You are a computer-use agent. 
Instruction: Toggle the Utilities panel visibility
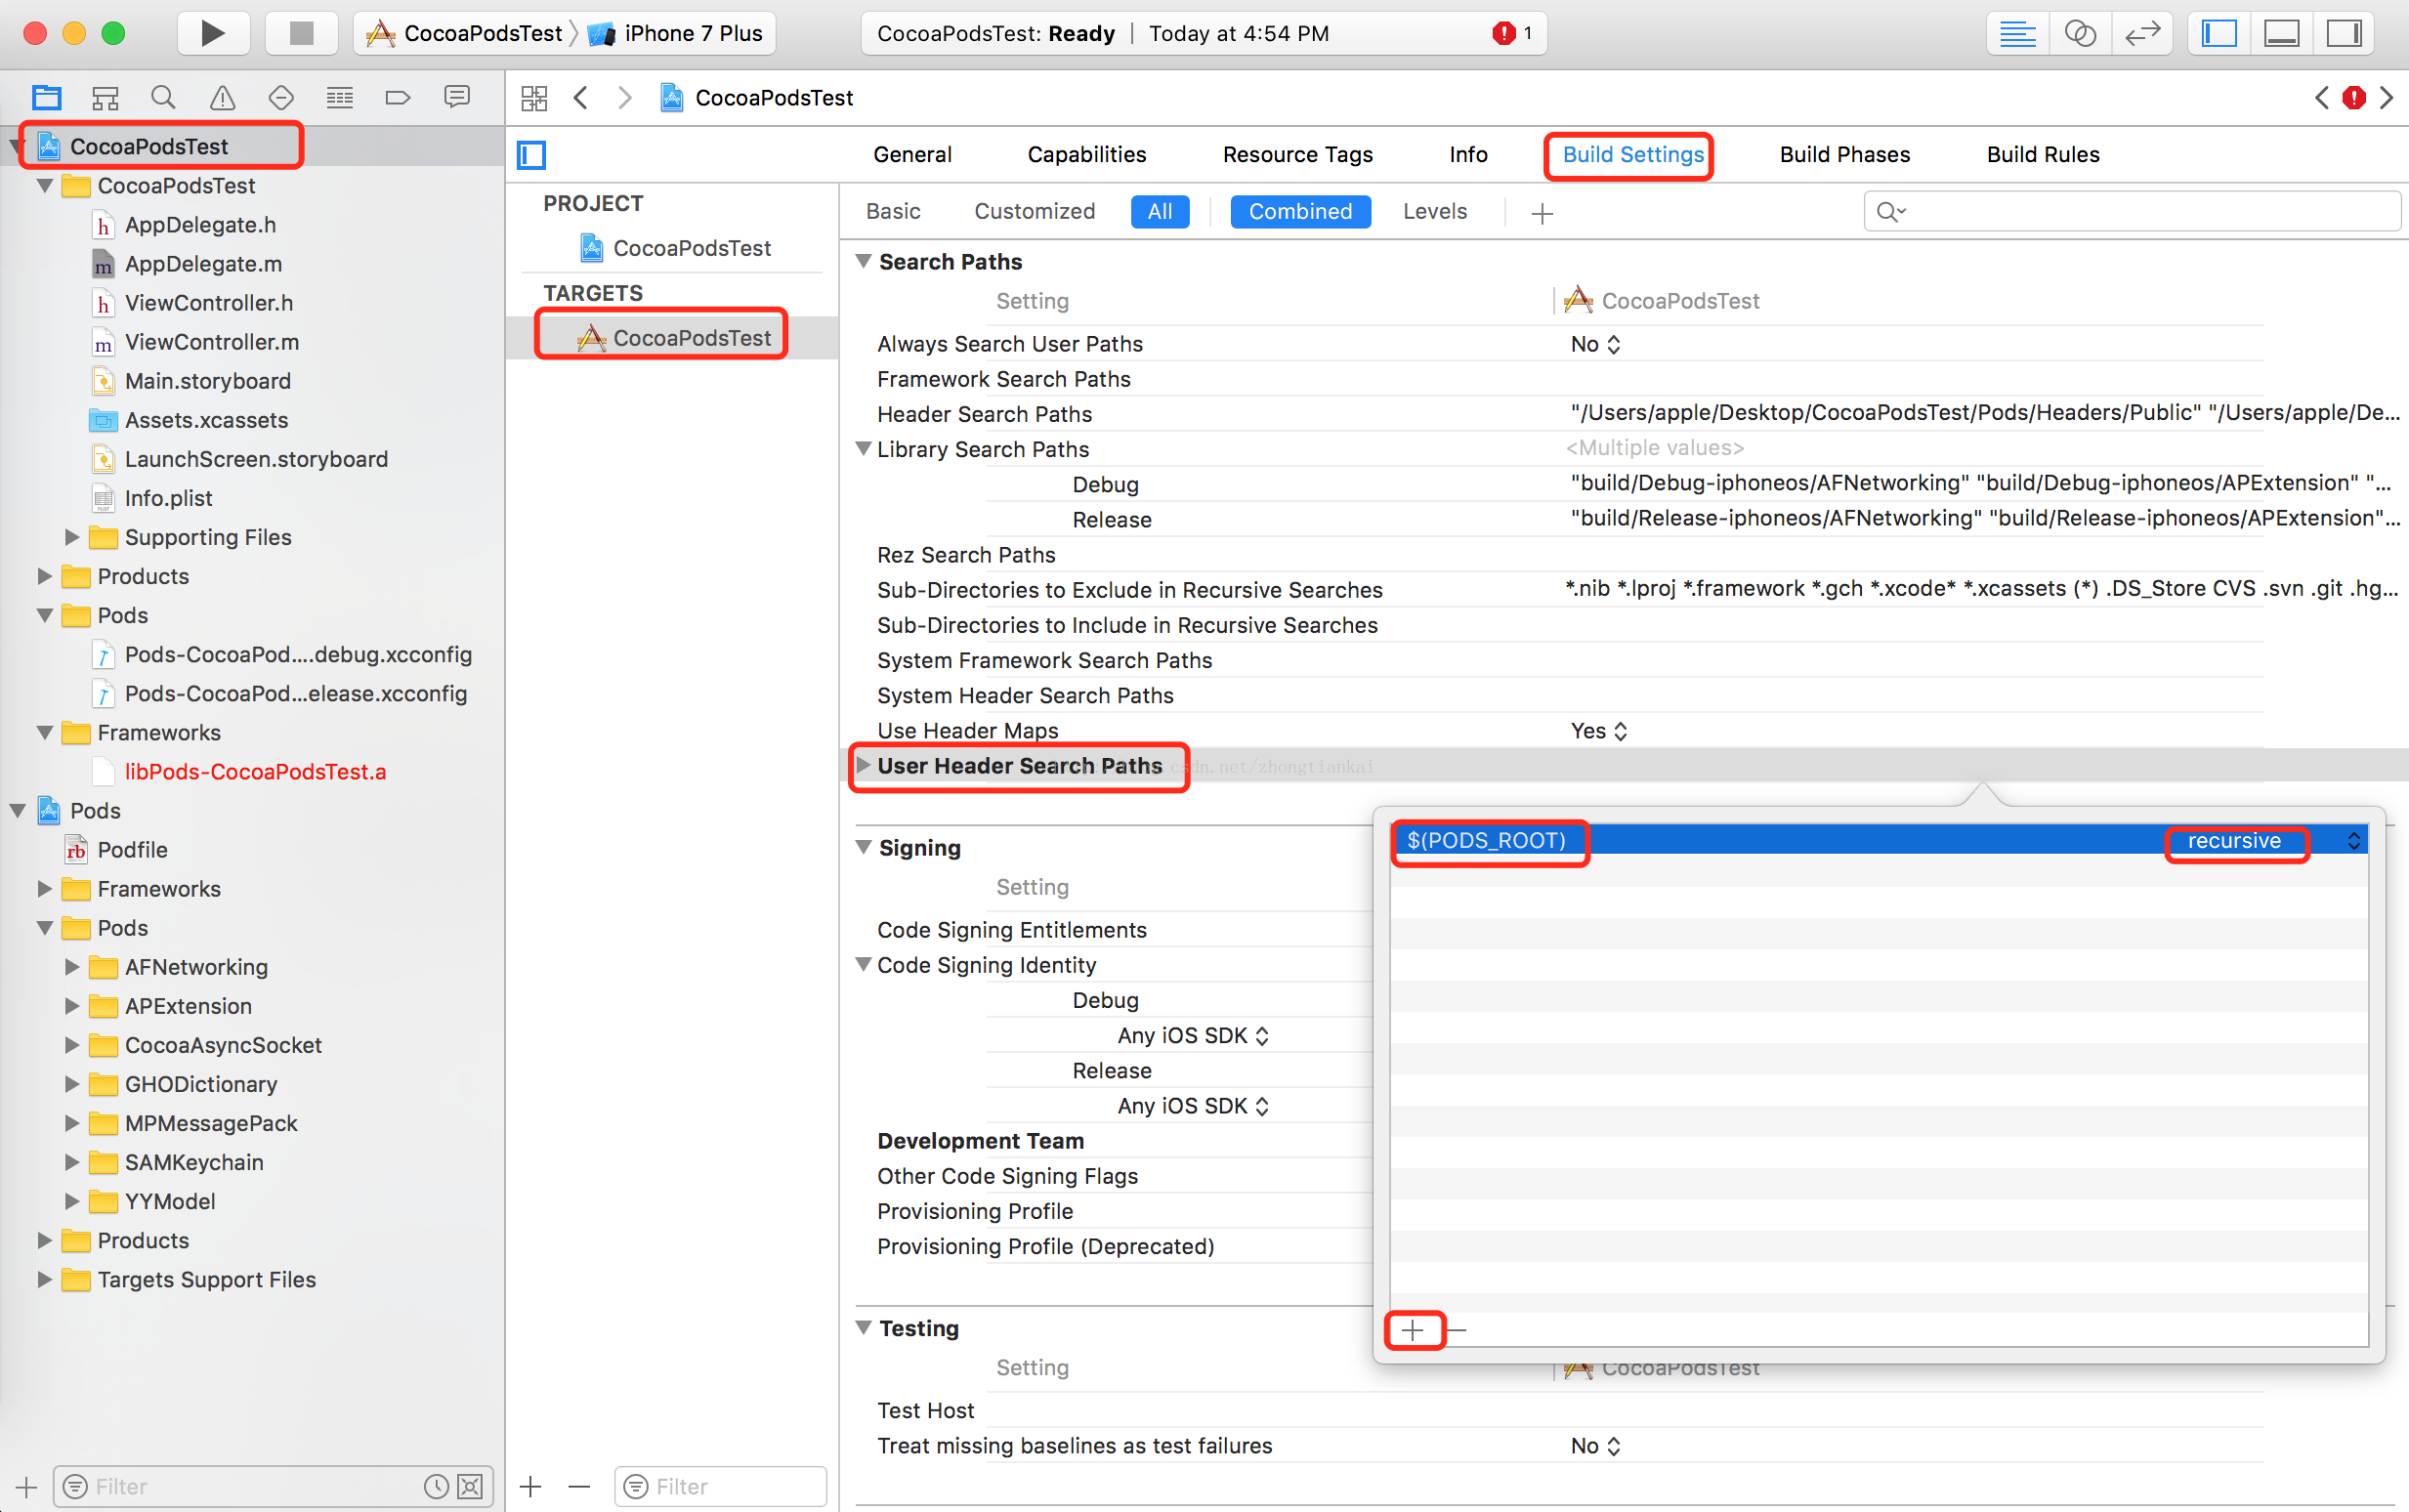[2344, 33]
